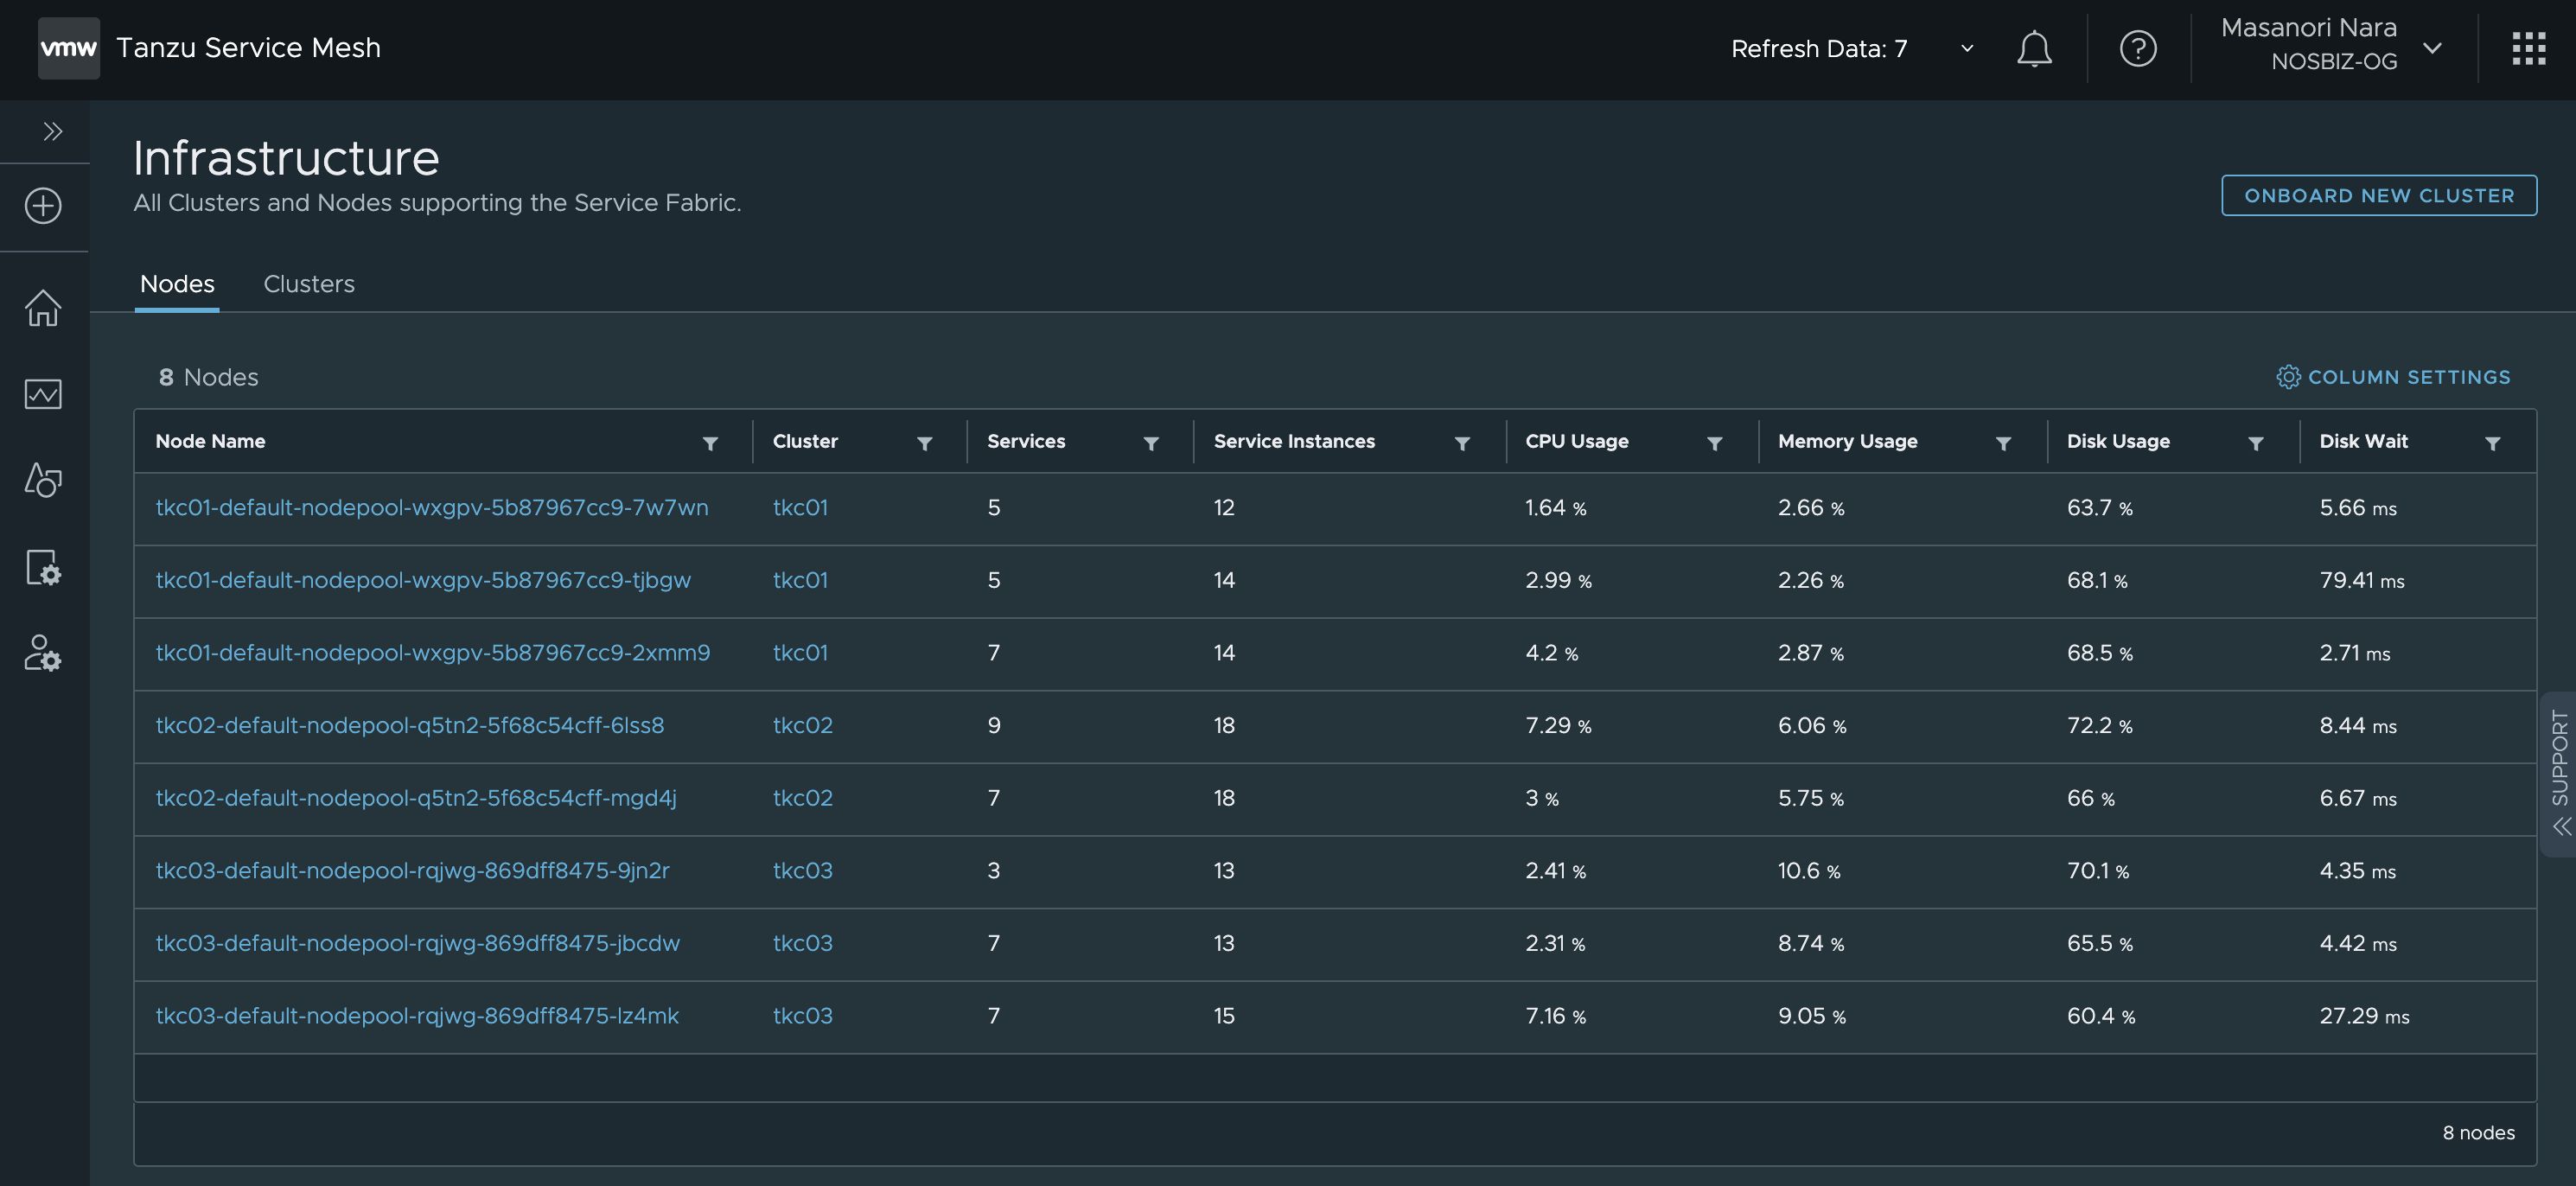Screen dimensions: 2576x1186
Task: Click the plus circle sidebar icon
Action: click(43, 206)
